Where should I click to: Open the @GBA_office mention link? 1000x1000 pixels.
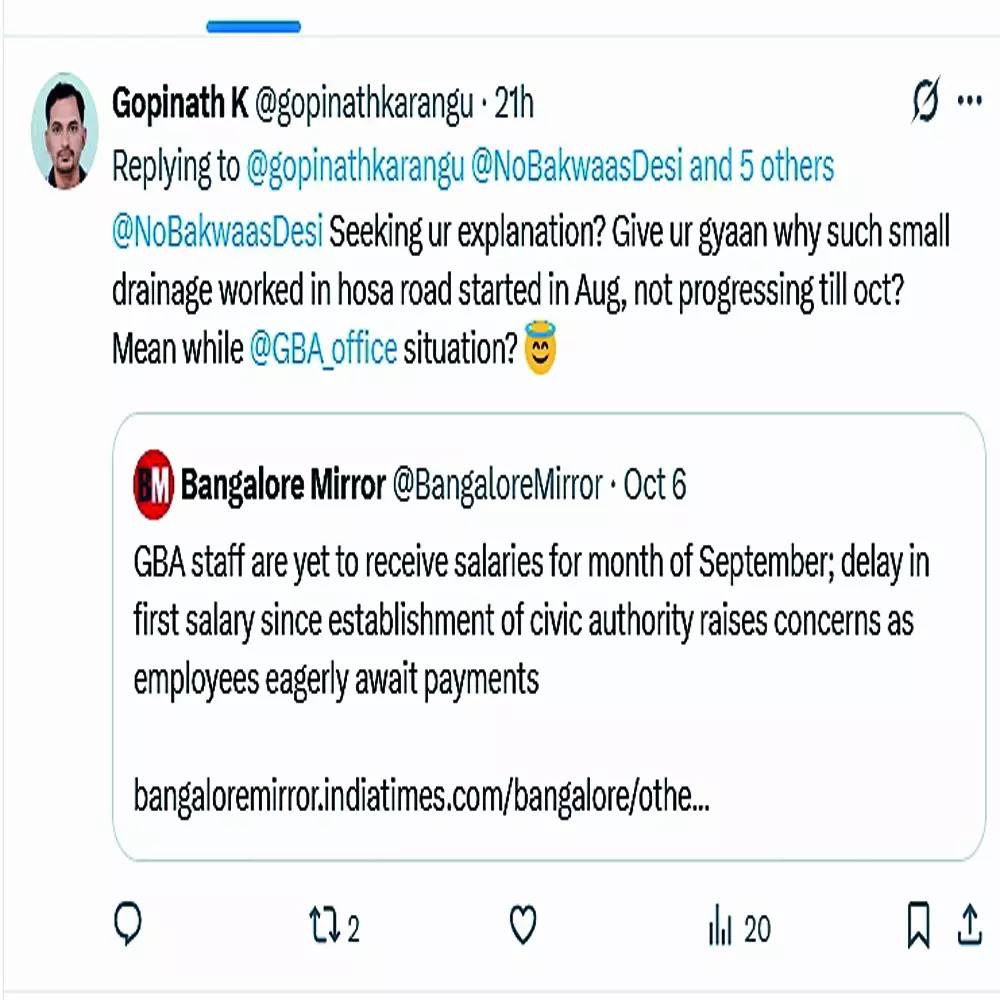[x=322, y=348]
